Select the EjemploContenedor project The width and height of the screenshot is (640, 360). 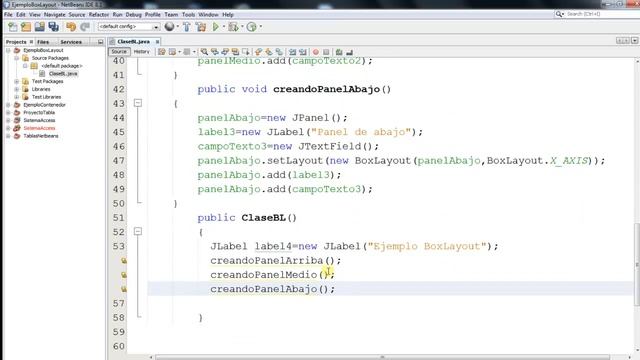44,105
